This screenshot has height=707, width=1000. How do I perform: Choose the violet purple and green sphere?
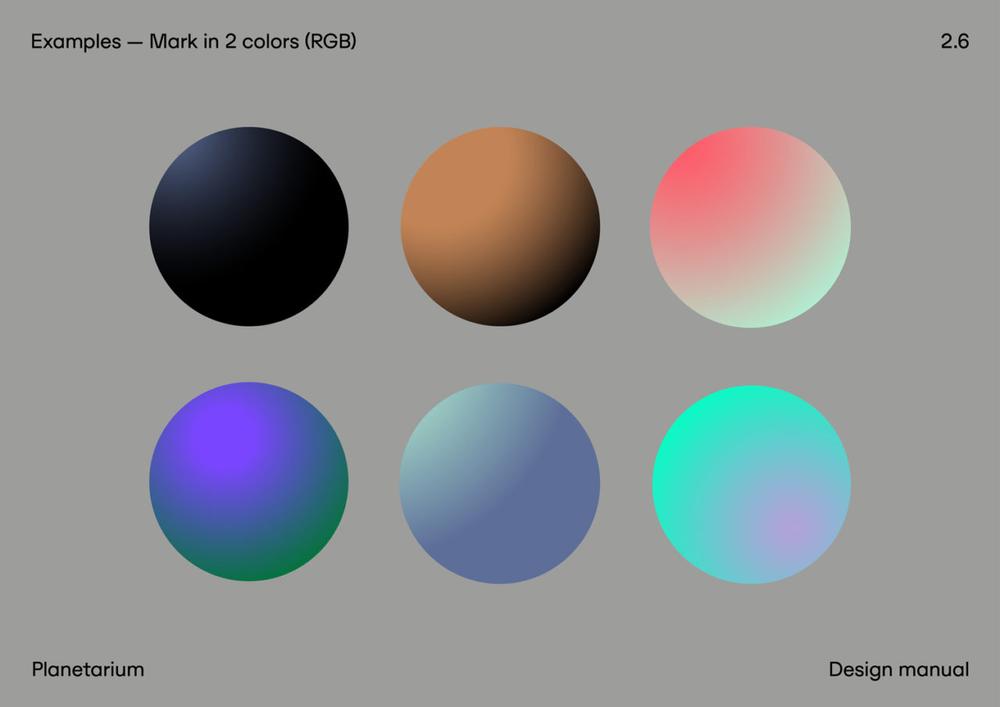pos(249,481)
